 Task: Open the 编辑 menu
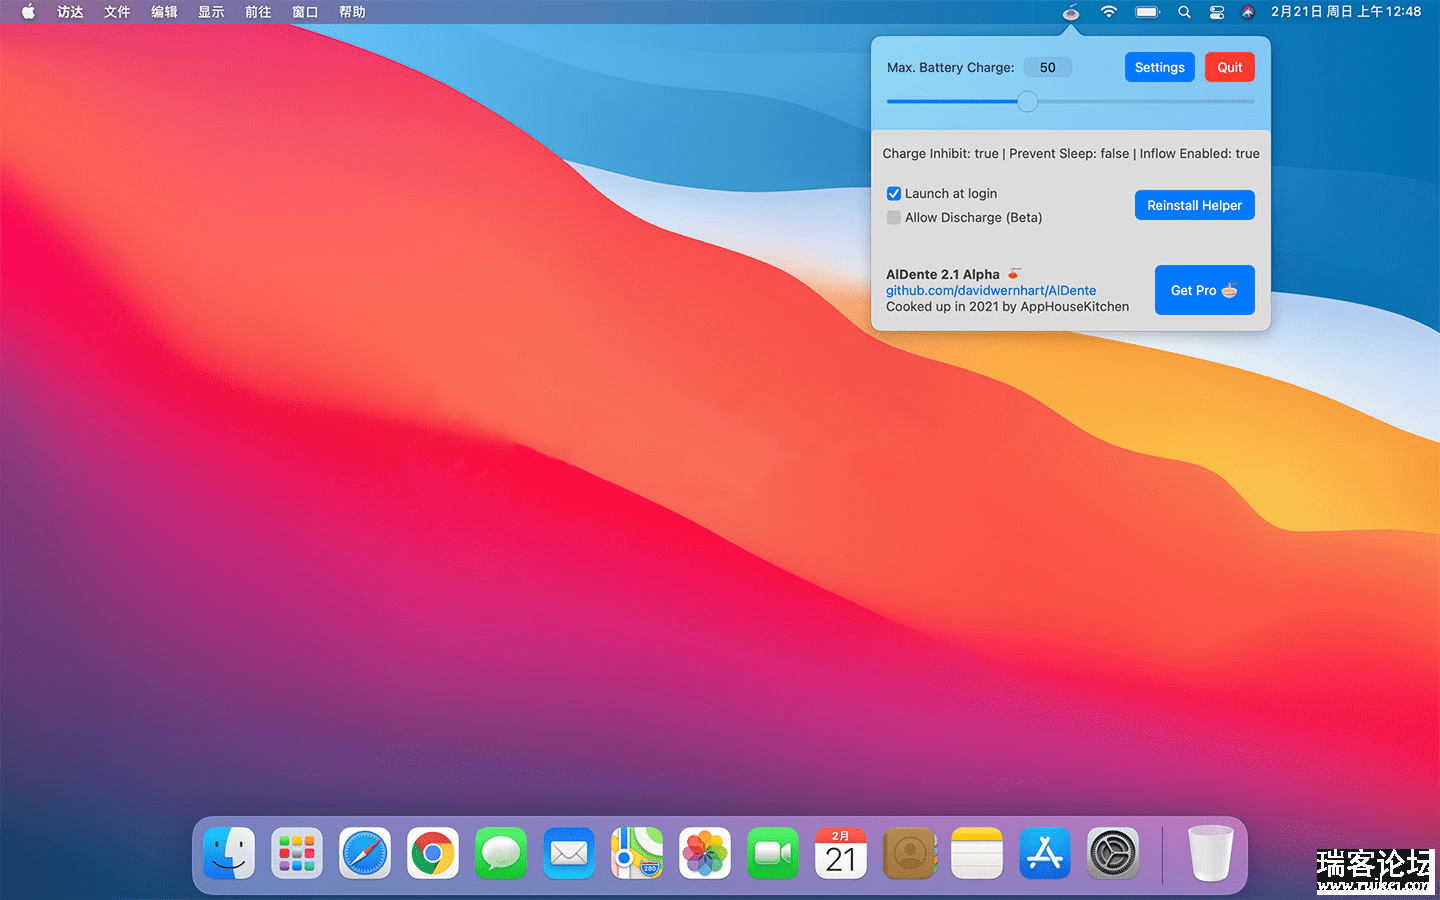click(x=164, y=12)
